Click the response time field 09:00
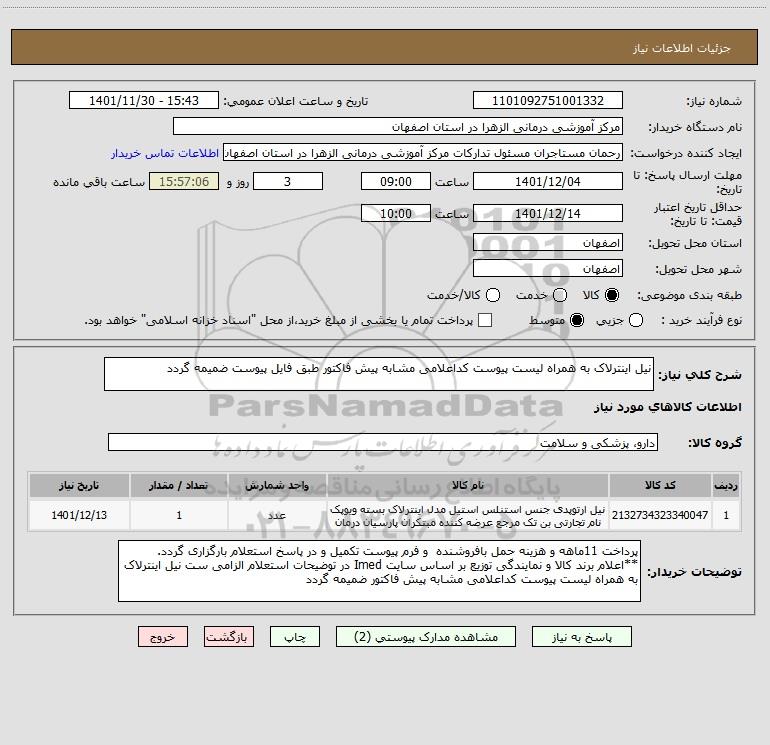 pyautogui.click(x=396, y=181)
